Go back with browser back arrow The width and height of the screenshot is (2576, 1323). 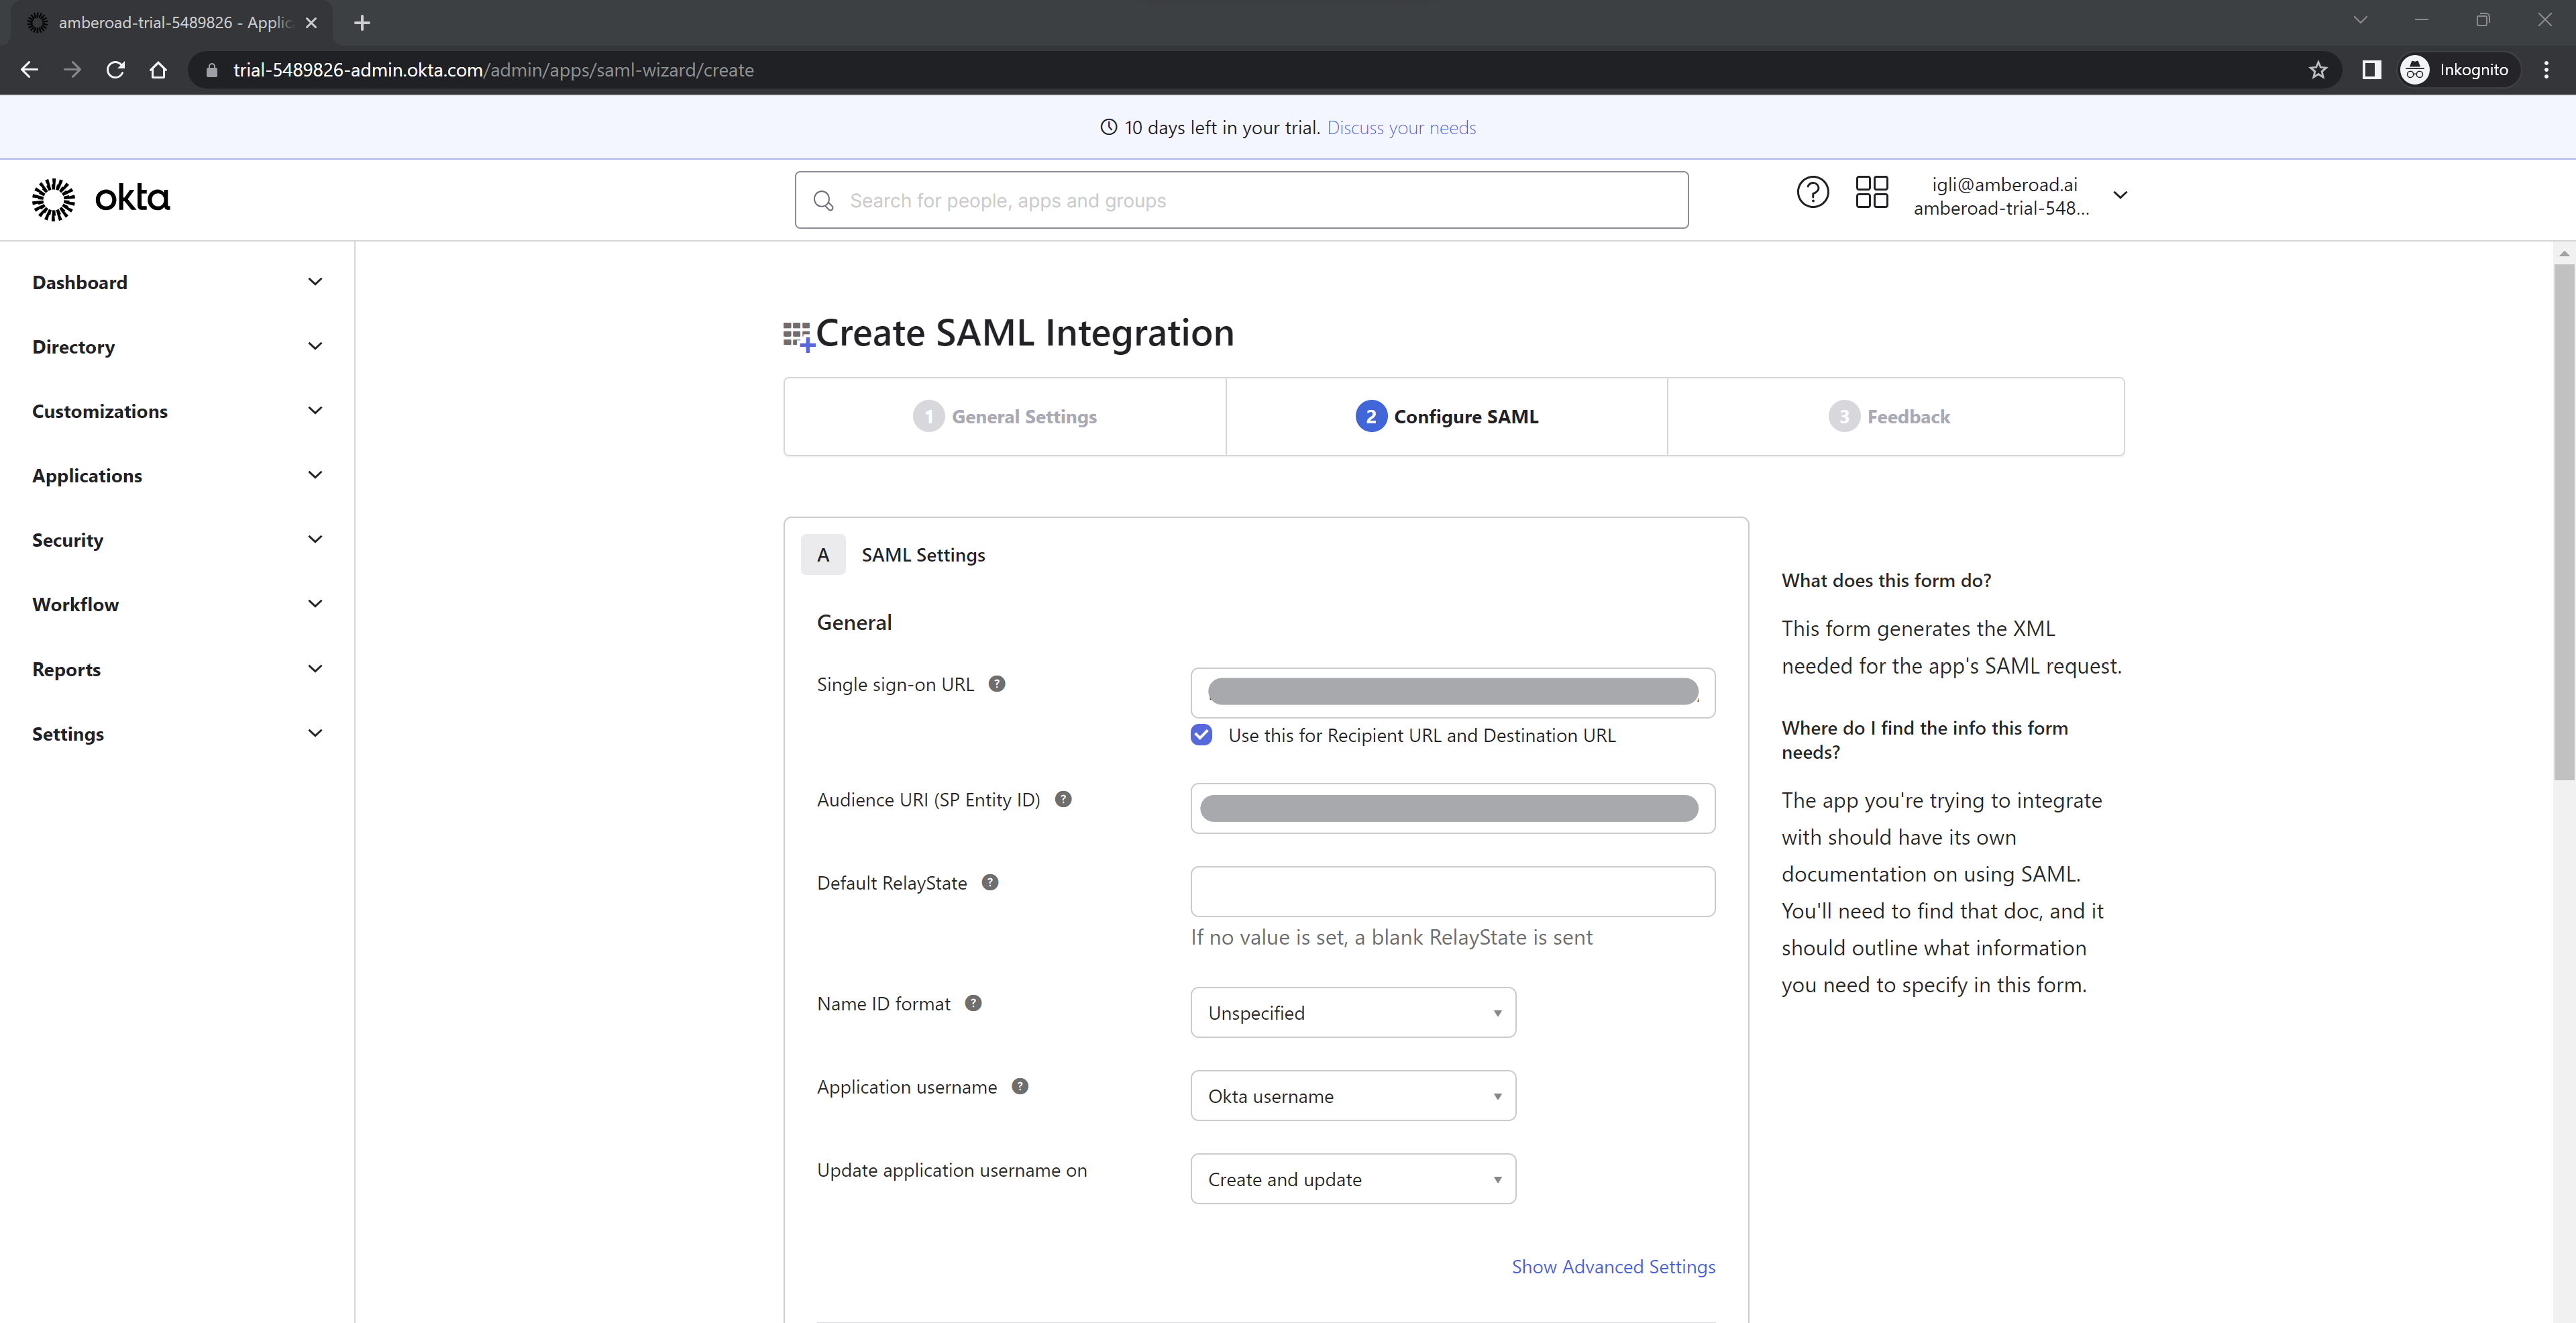[29, 70]
